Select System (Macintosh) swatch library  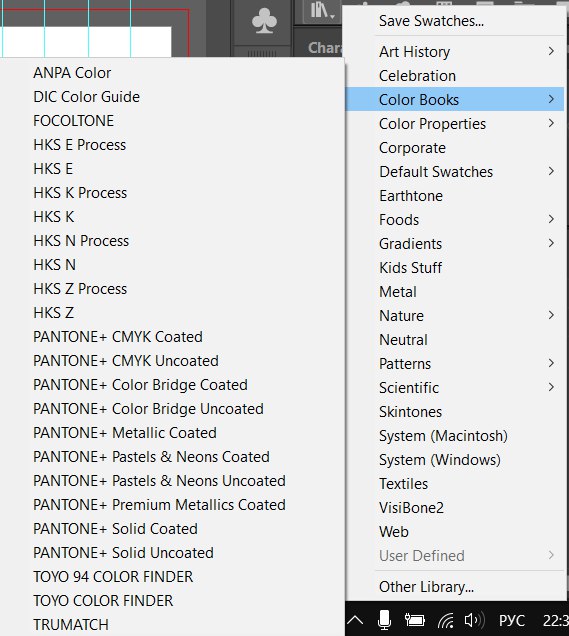click(x=455, y=436)
